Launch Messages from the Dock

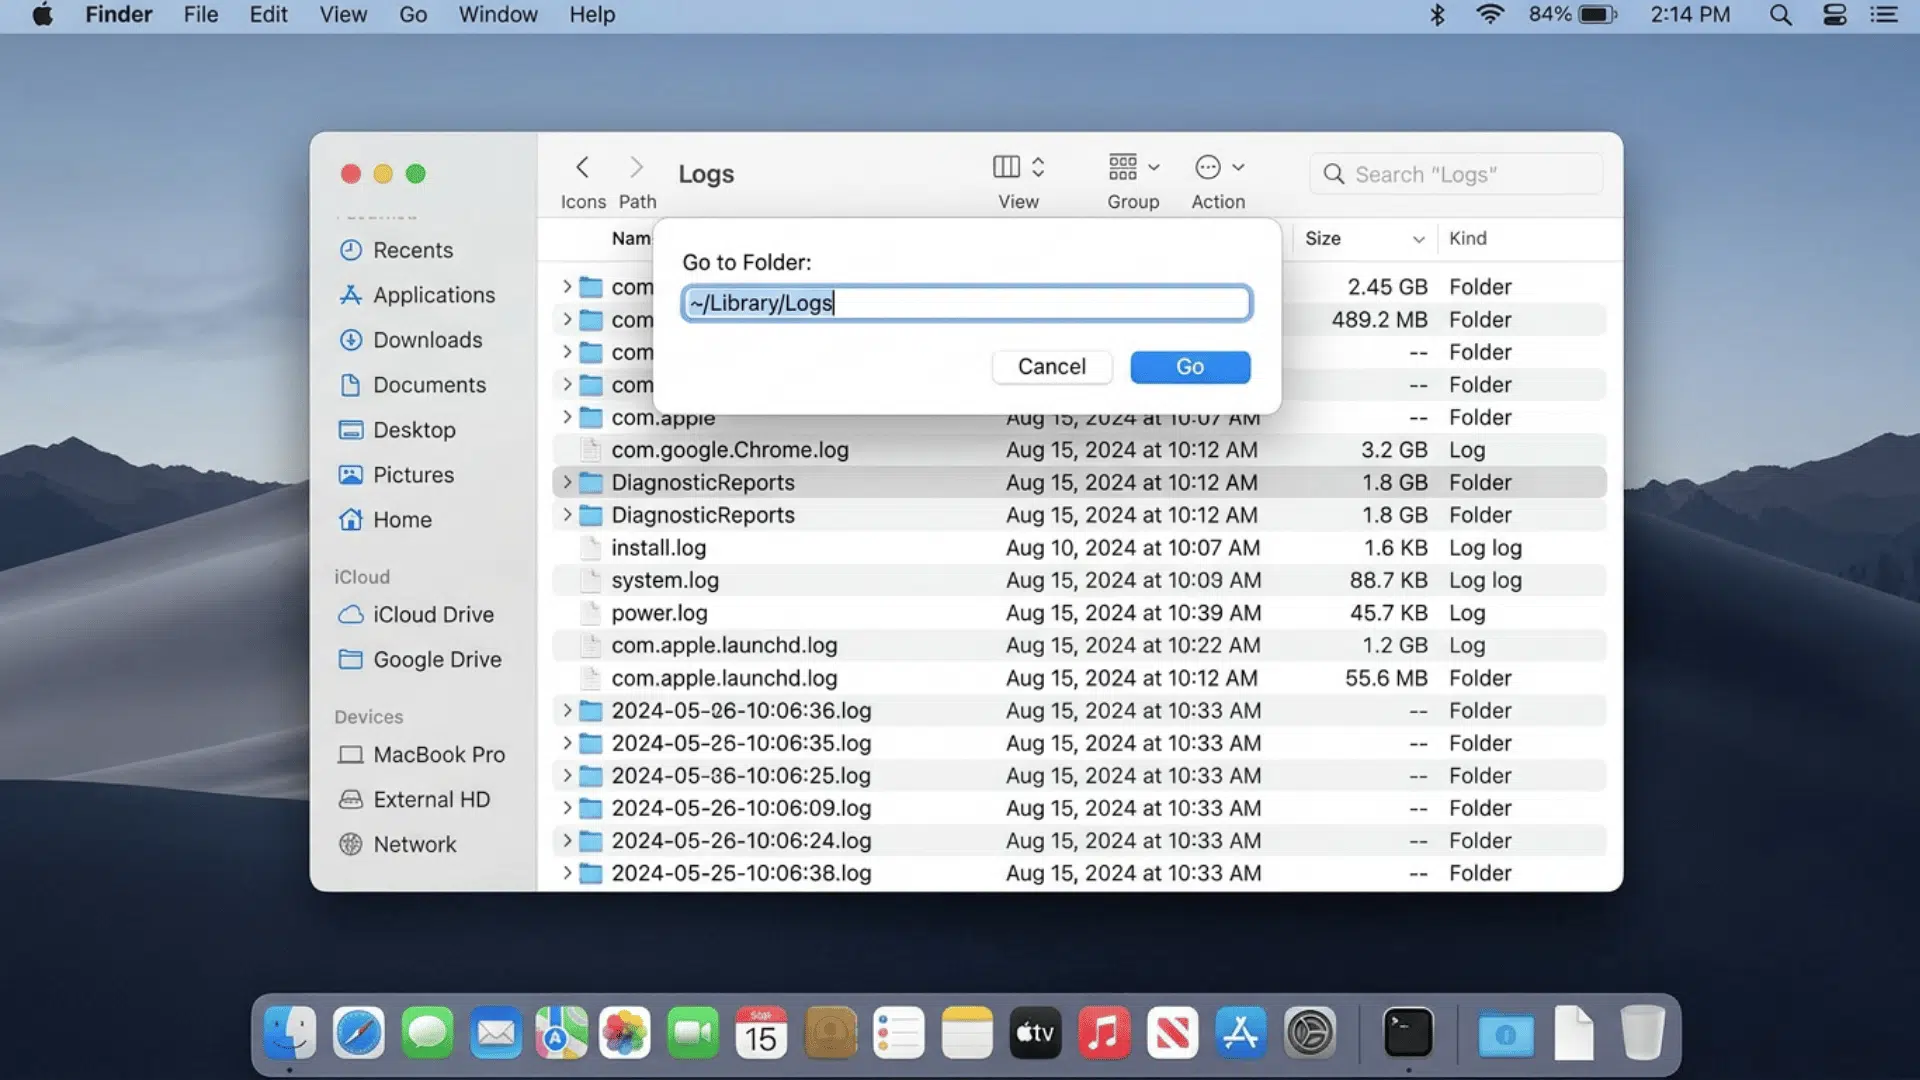[427, 1033]
